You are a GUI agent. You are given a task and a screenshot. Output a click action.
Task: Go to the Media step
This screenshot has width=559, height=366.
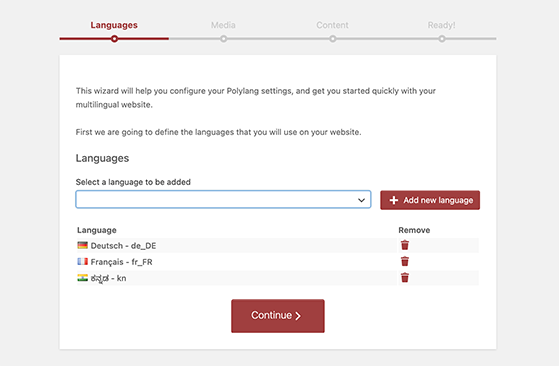tap(223, 25)
